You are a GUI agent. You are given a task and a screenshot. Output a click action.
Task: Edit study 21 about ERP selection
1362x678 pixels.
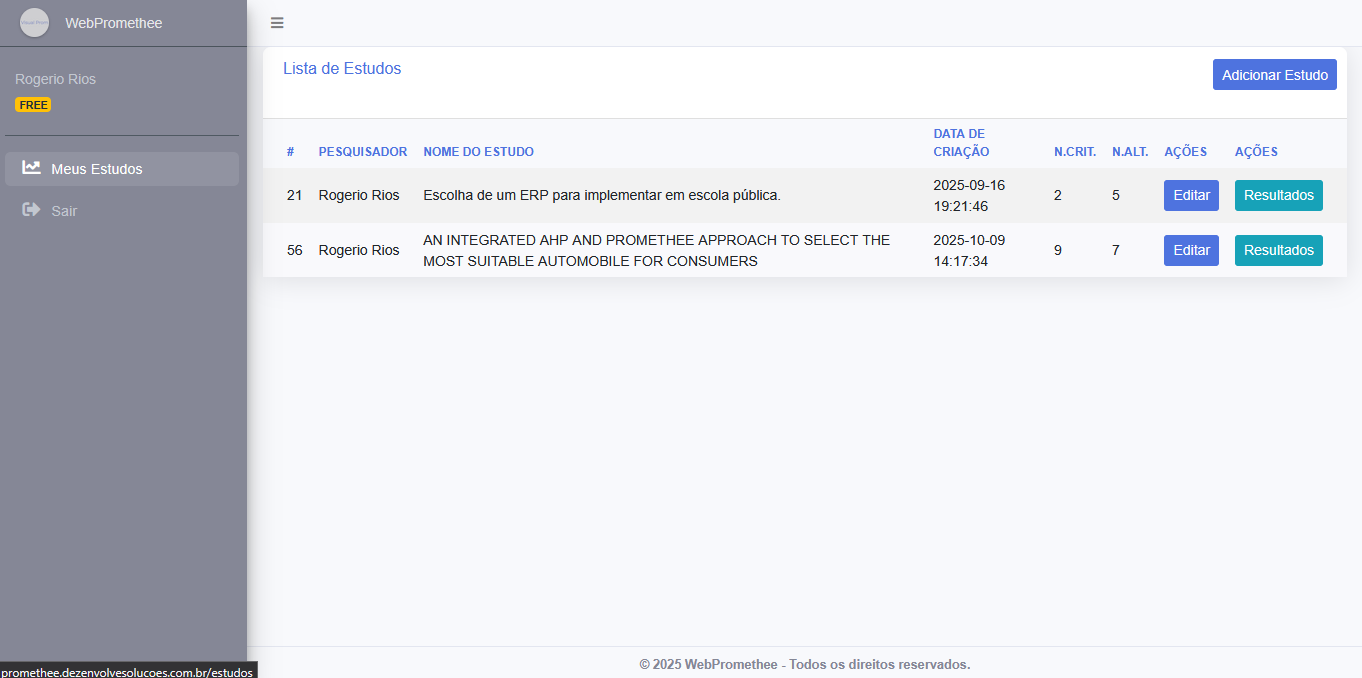1191,195
